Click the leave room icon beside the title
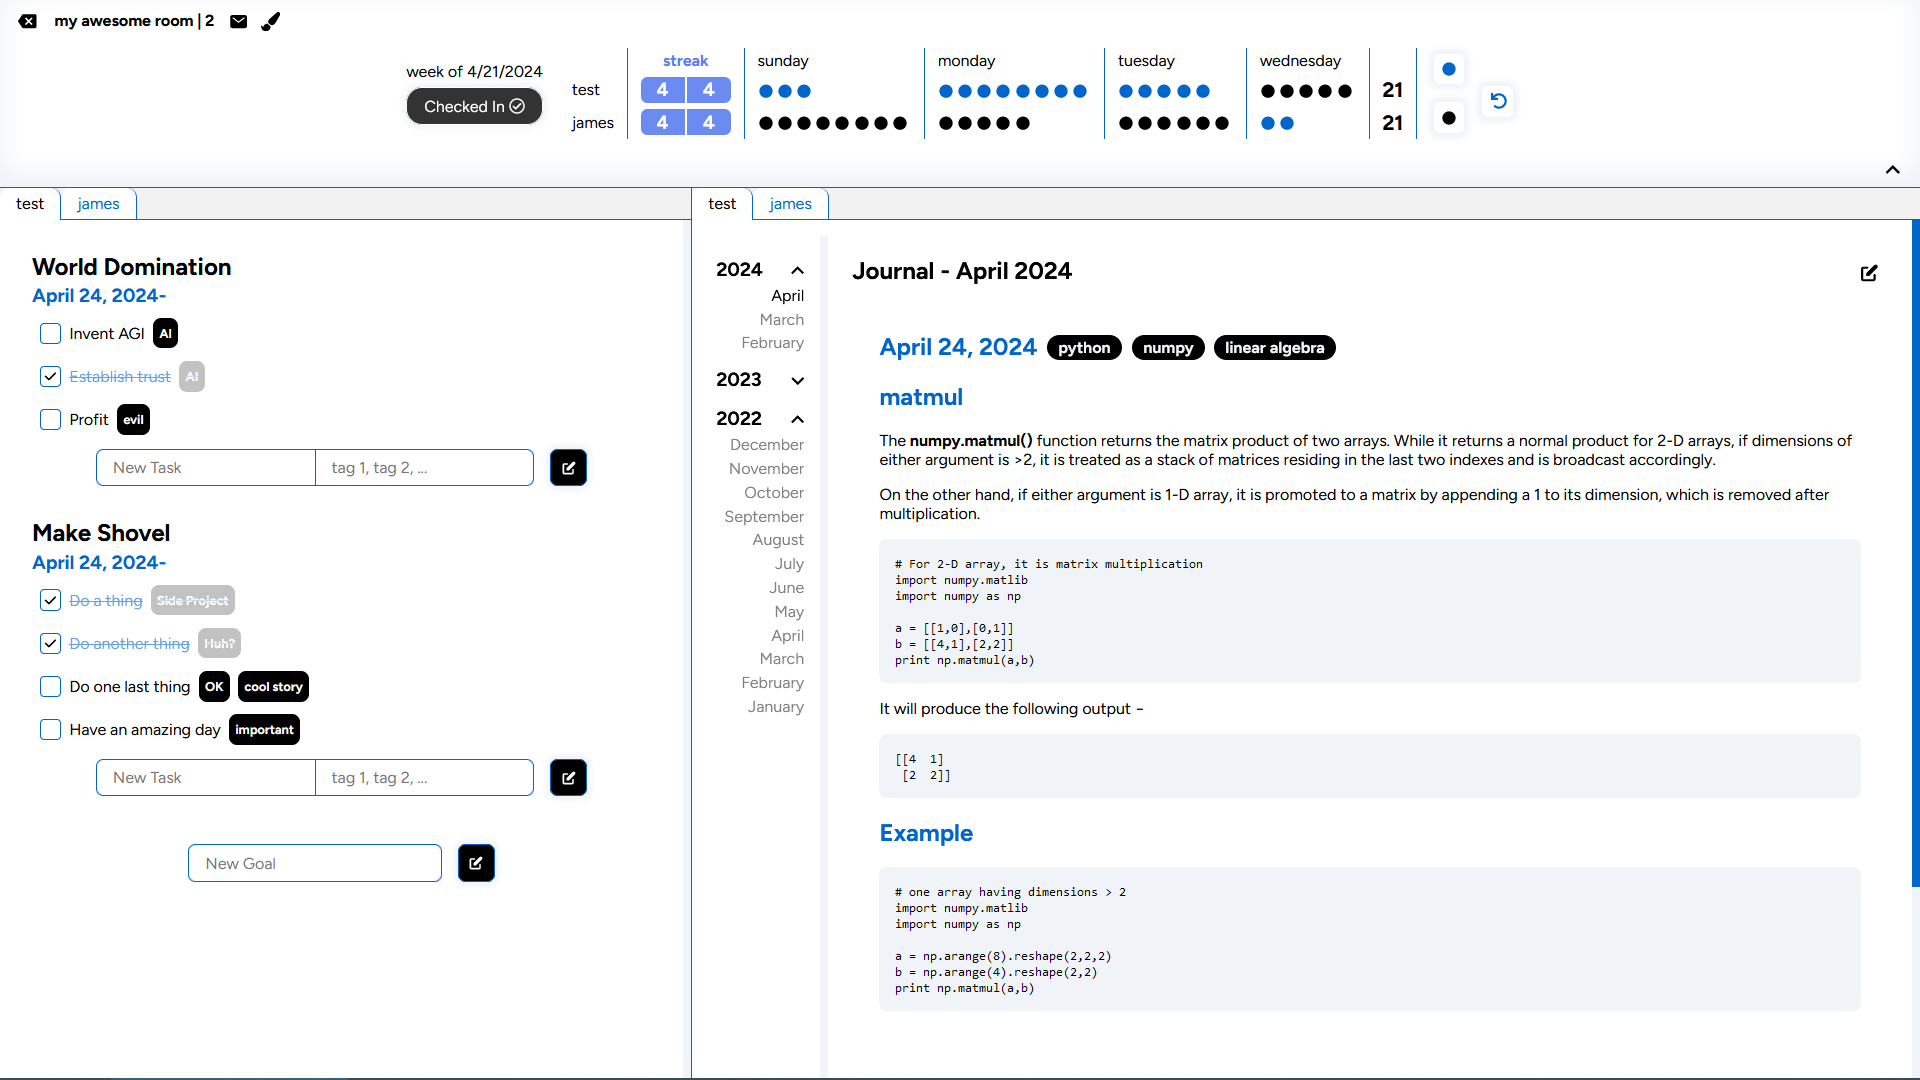The width and height of the screenshot is (1920, 1080). click(28, 21)
